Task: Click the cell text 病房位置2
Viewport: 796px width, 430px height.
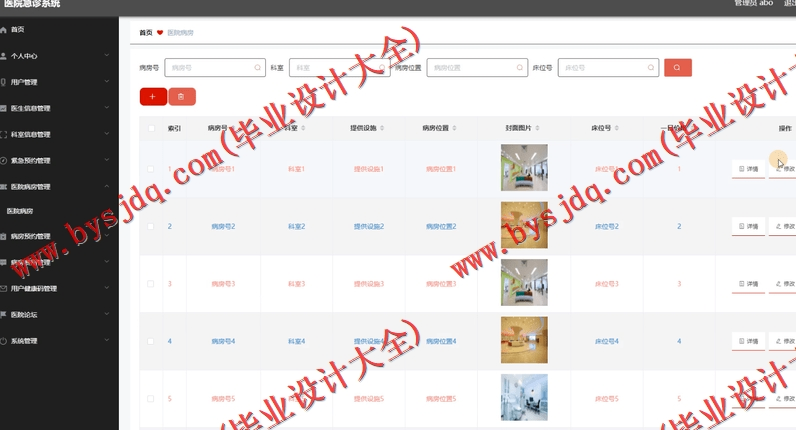Action: point(441,226)
